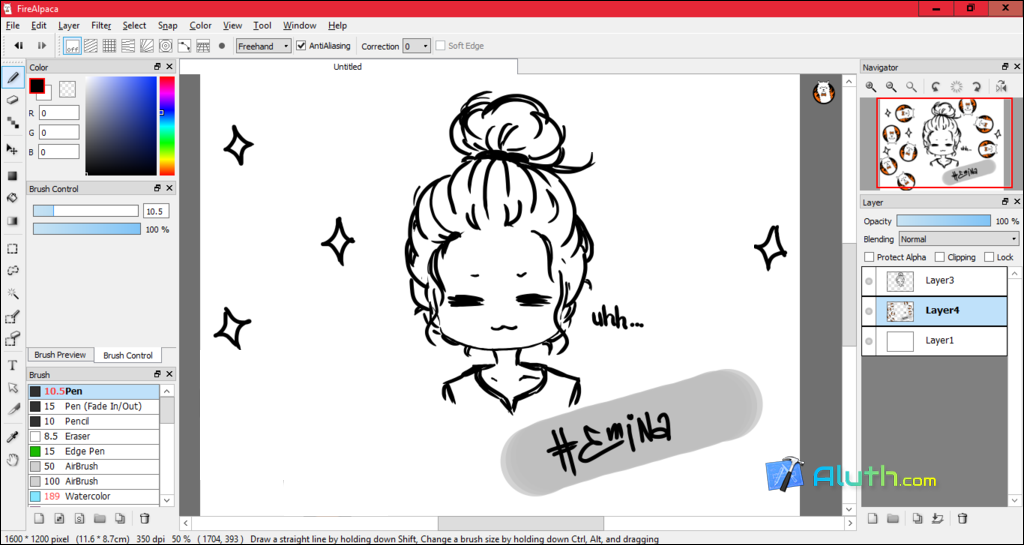Select the Brush tool in left toolbar
This screenshot has width=1024, height=545.
(12, 78)
